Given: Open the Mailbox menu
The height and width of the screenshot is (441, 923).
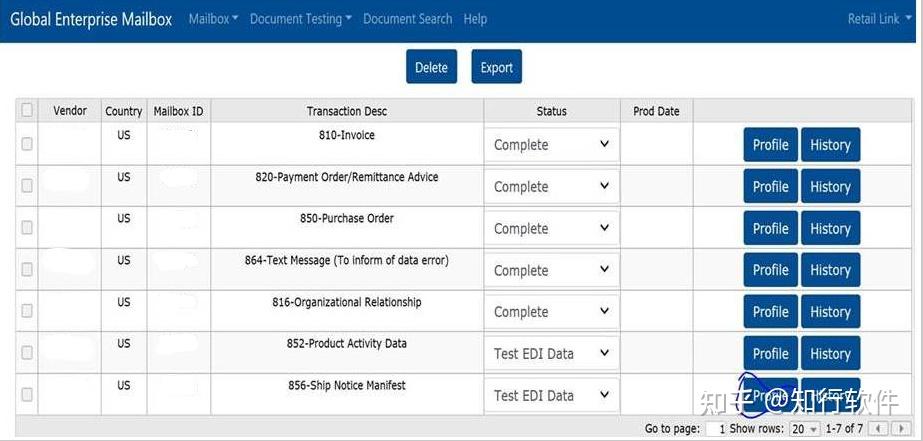Looking at the screenshot, I should 213,19.
